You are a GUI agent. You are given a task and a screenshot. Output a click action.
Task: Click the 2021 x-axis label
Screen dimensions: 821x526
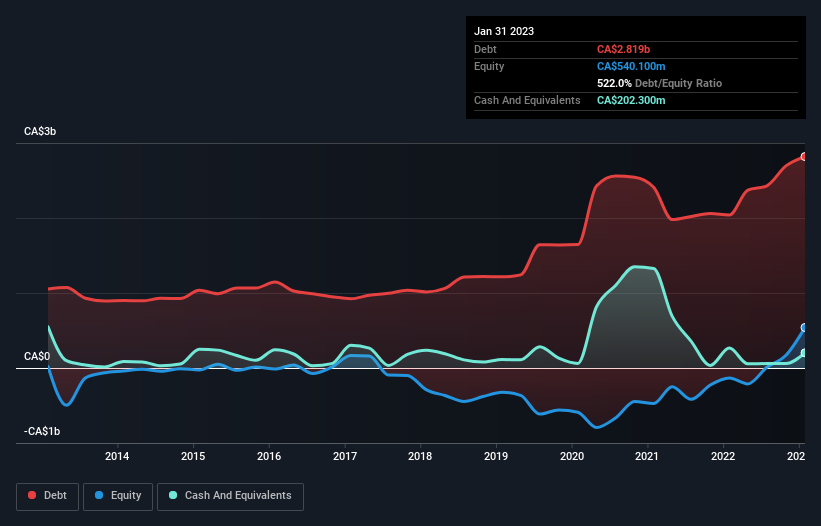(647, 456)
